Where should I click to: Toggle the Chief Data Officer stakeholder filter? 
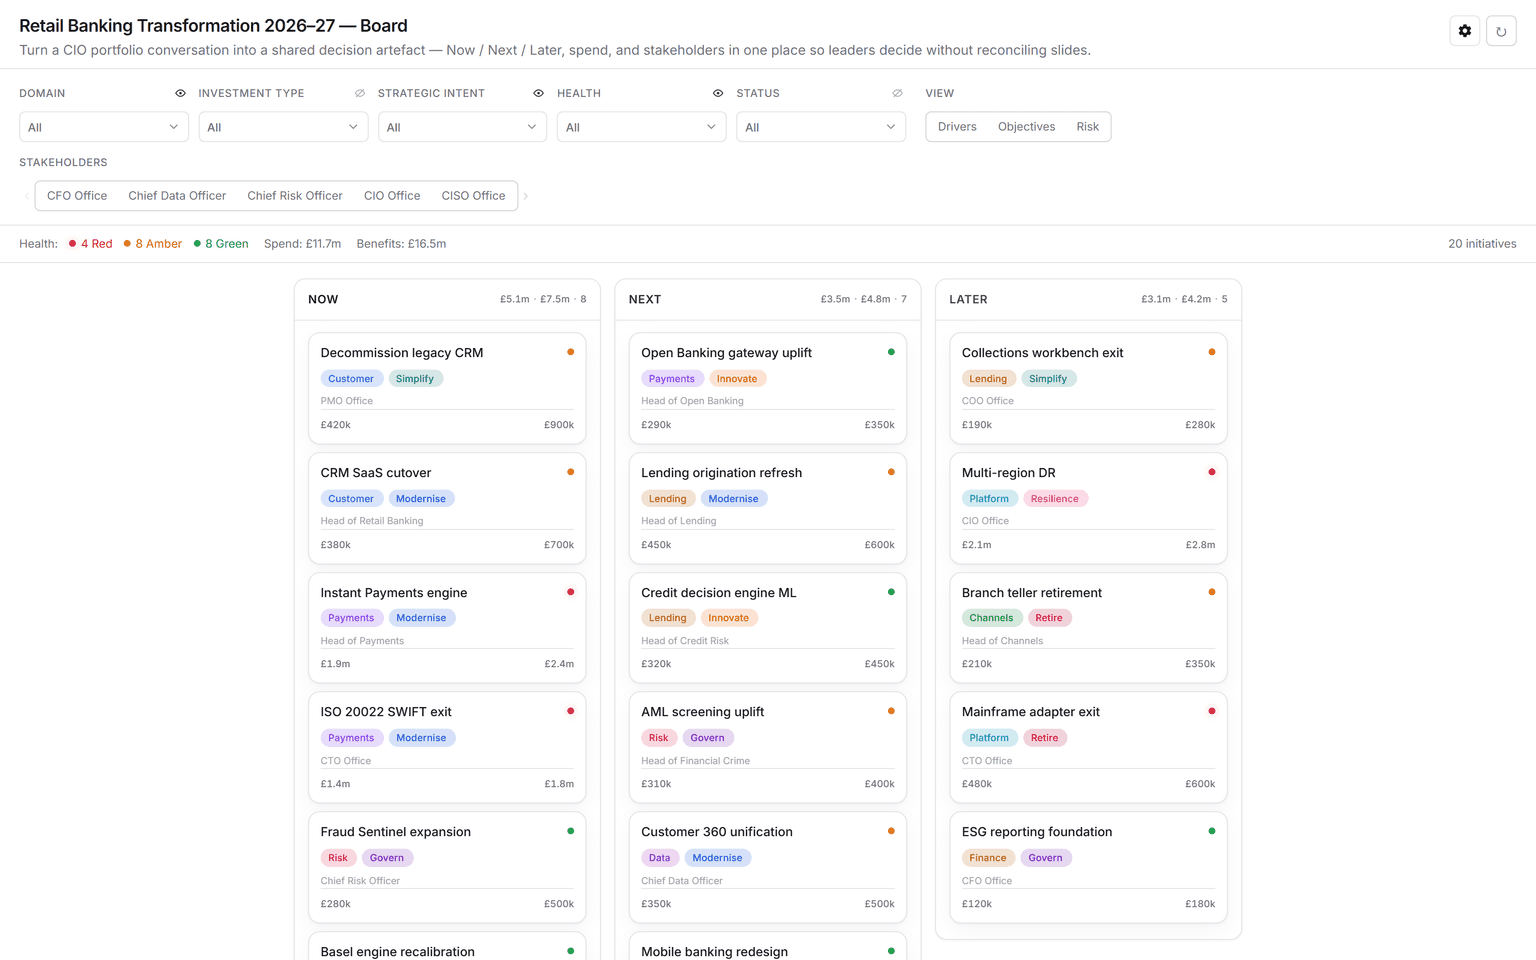177,196
